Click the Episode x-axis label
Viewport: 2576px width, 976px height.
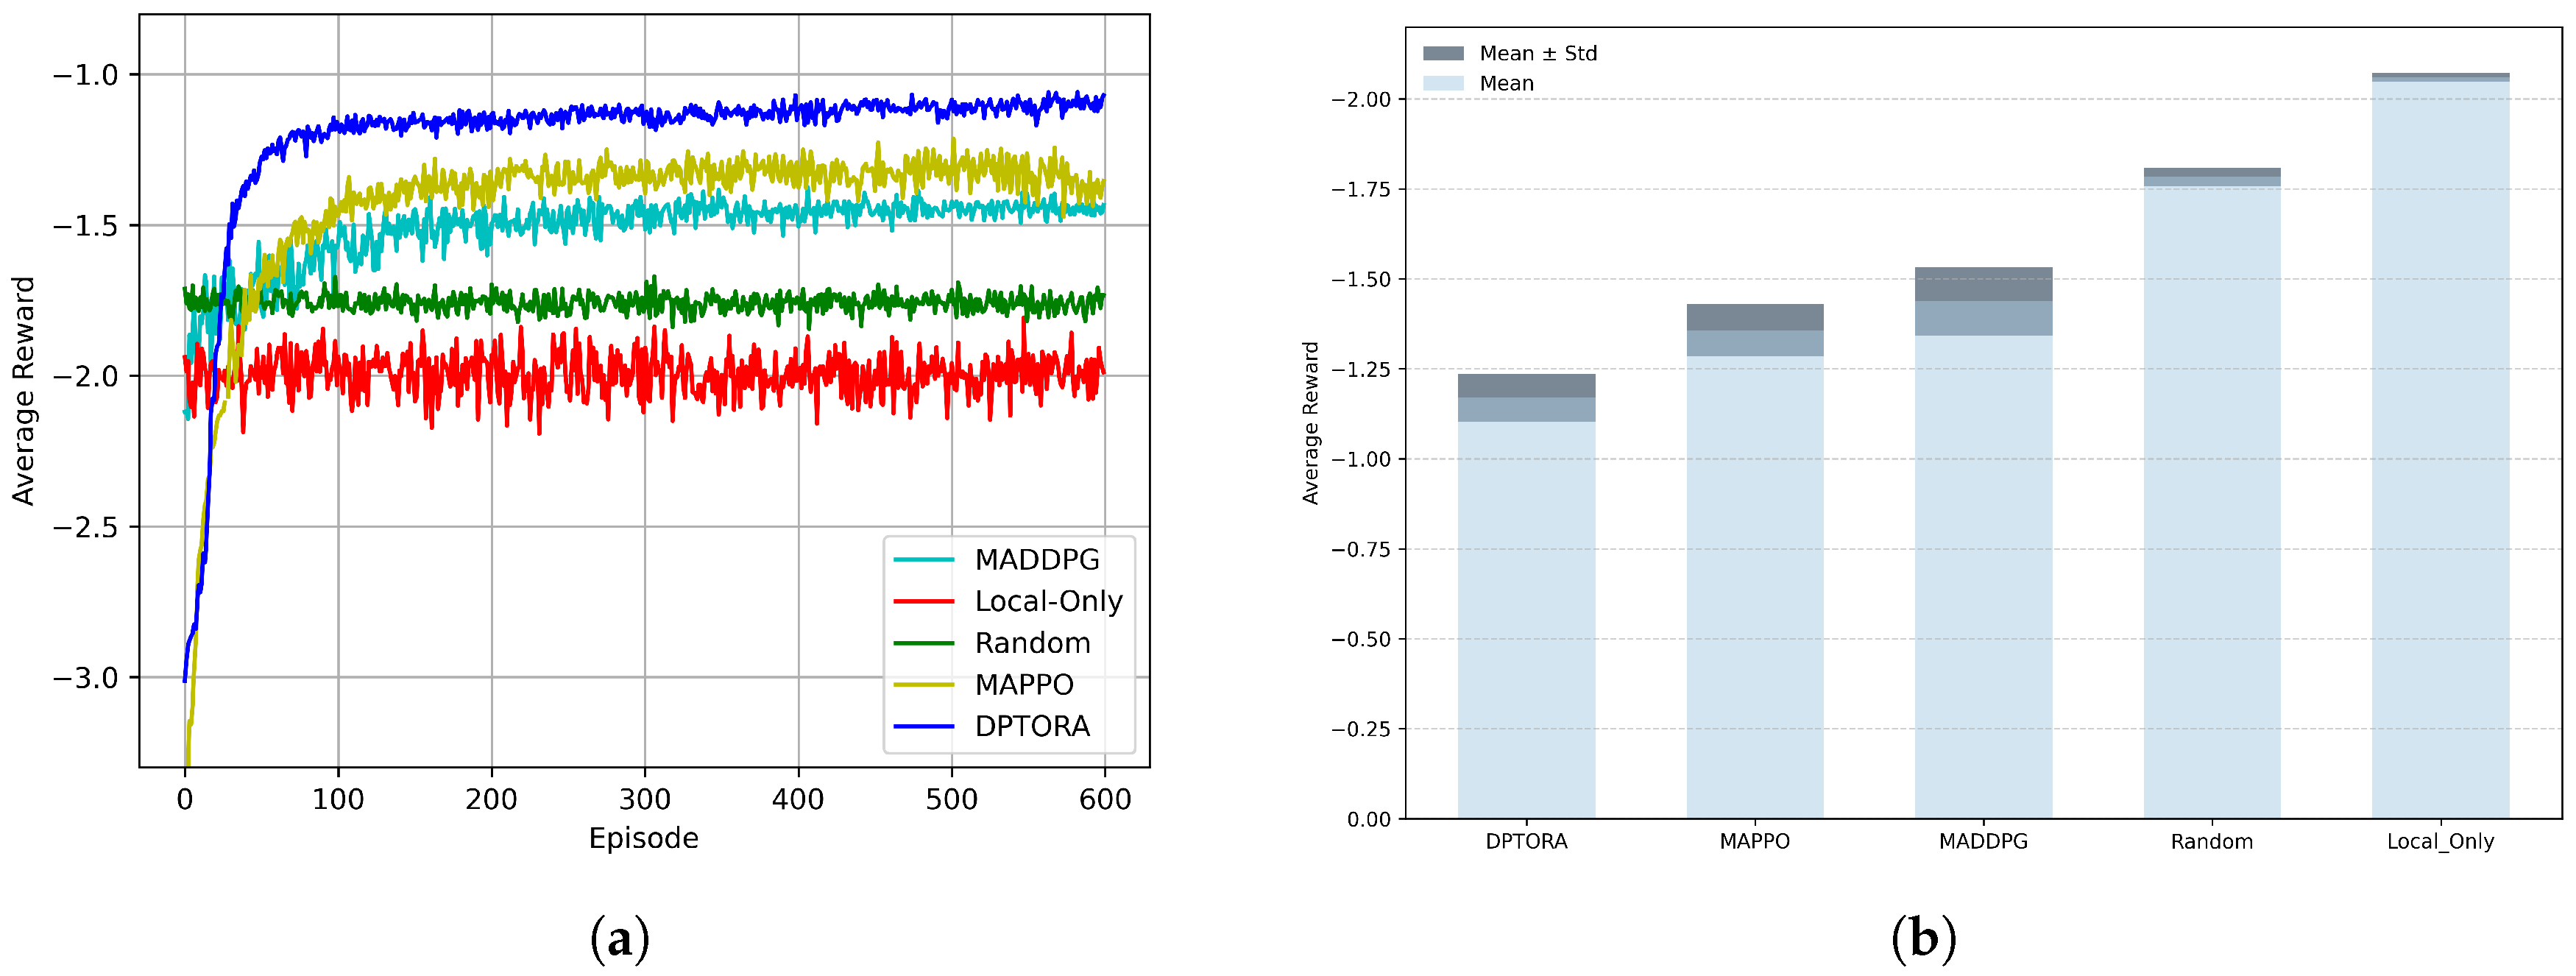tap(643, 838)
